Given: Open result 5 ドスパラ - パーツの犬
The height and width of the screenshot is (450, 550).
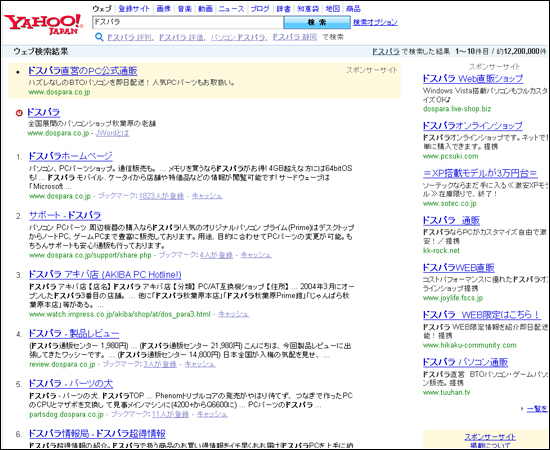Looking at the screenshot, I should tap(71, 384).
